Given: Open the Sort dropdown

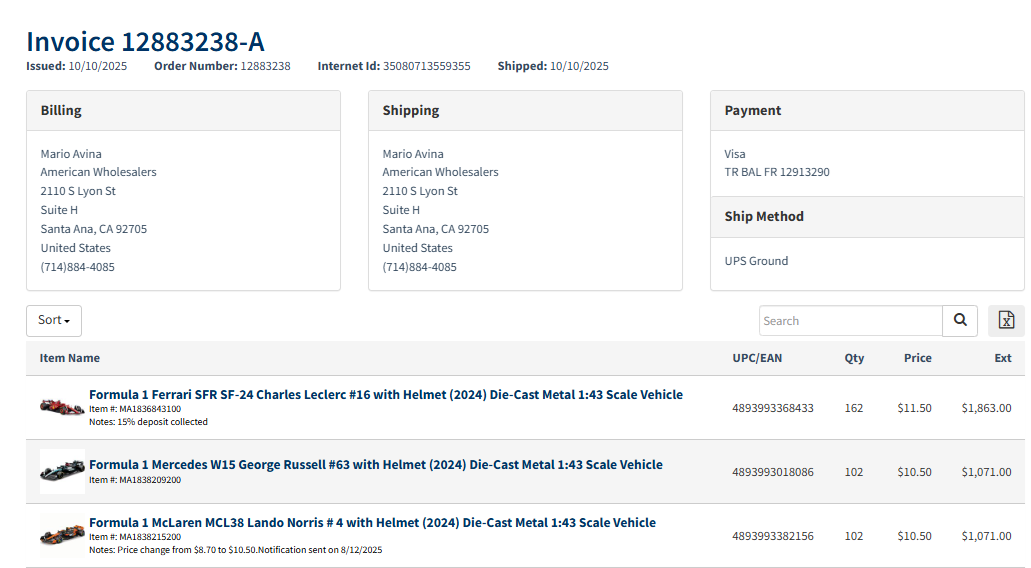Looking at the screenshot, I should pyautogui.click(x=54, y=321).
